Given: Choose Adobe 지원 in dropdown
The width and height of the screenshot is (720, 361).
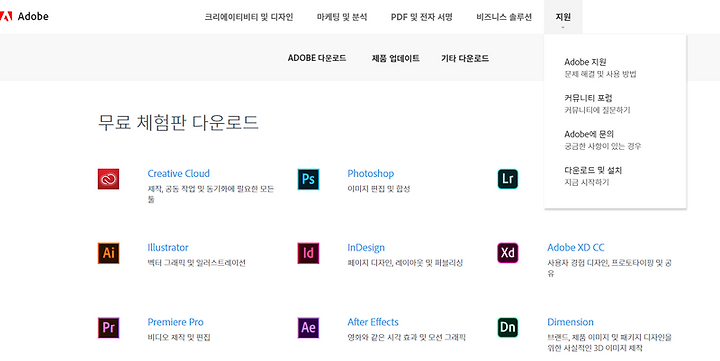Looking at the screenshot, I should click(x=585, y=62).
